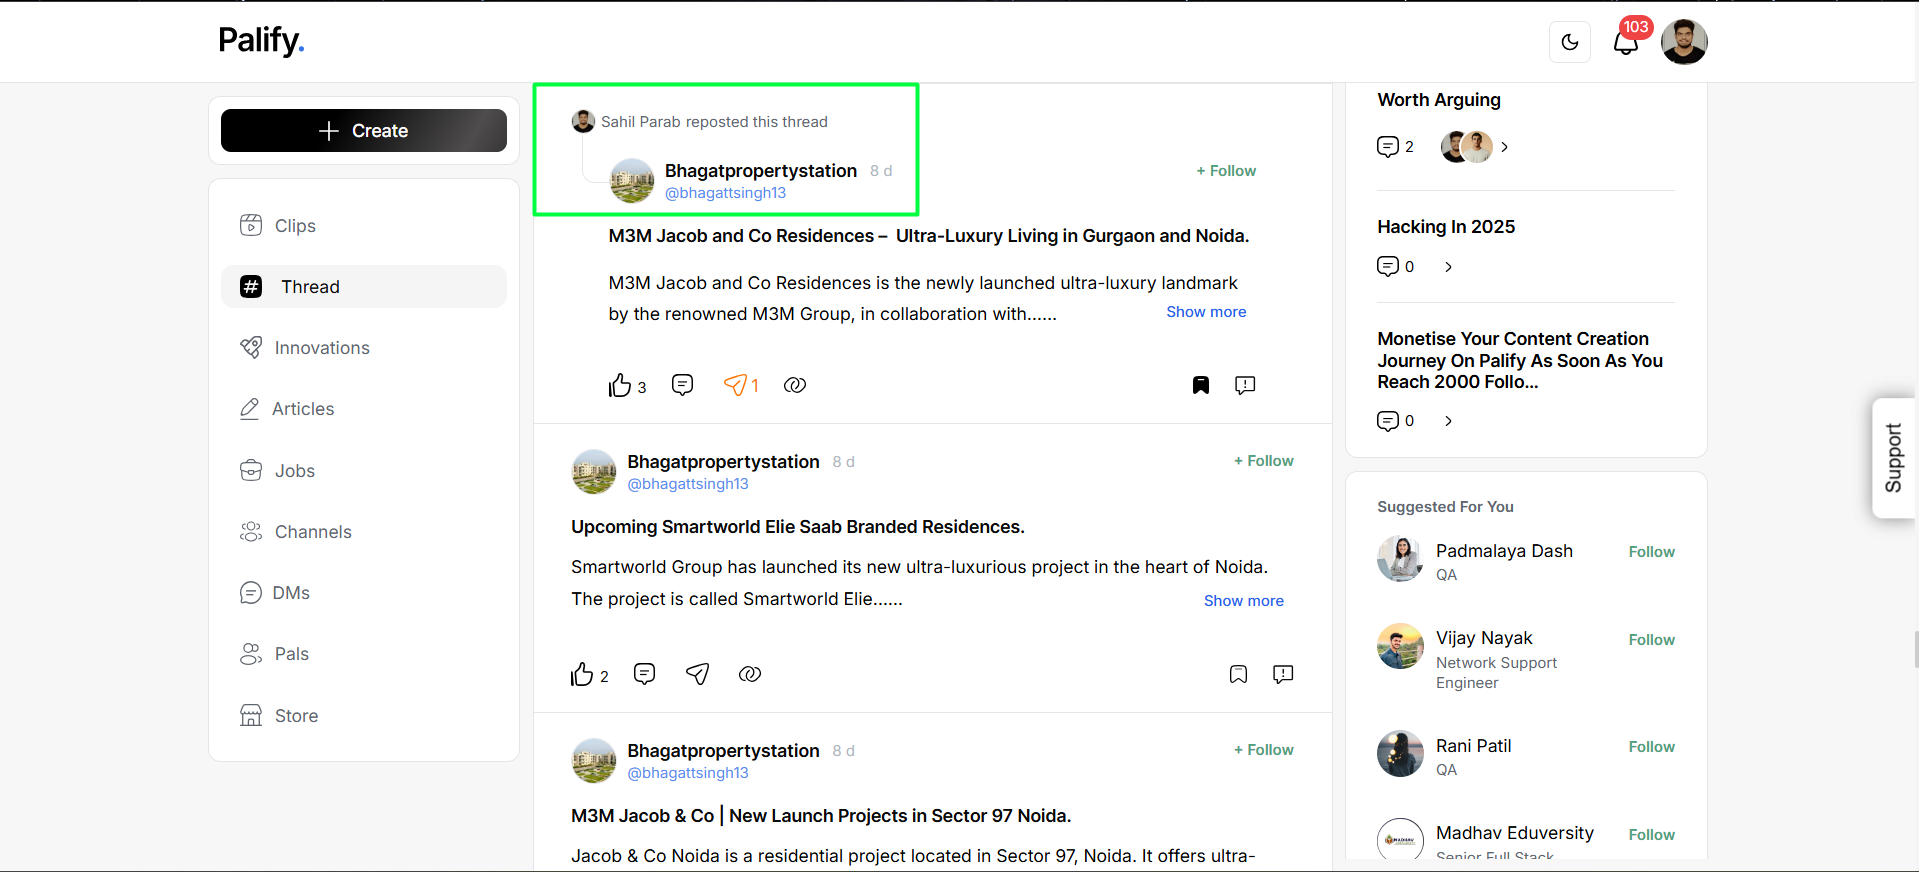
Task: Click orange share icon on M3M Residences post
Action: 735,385
